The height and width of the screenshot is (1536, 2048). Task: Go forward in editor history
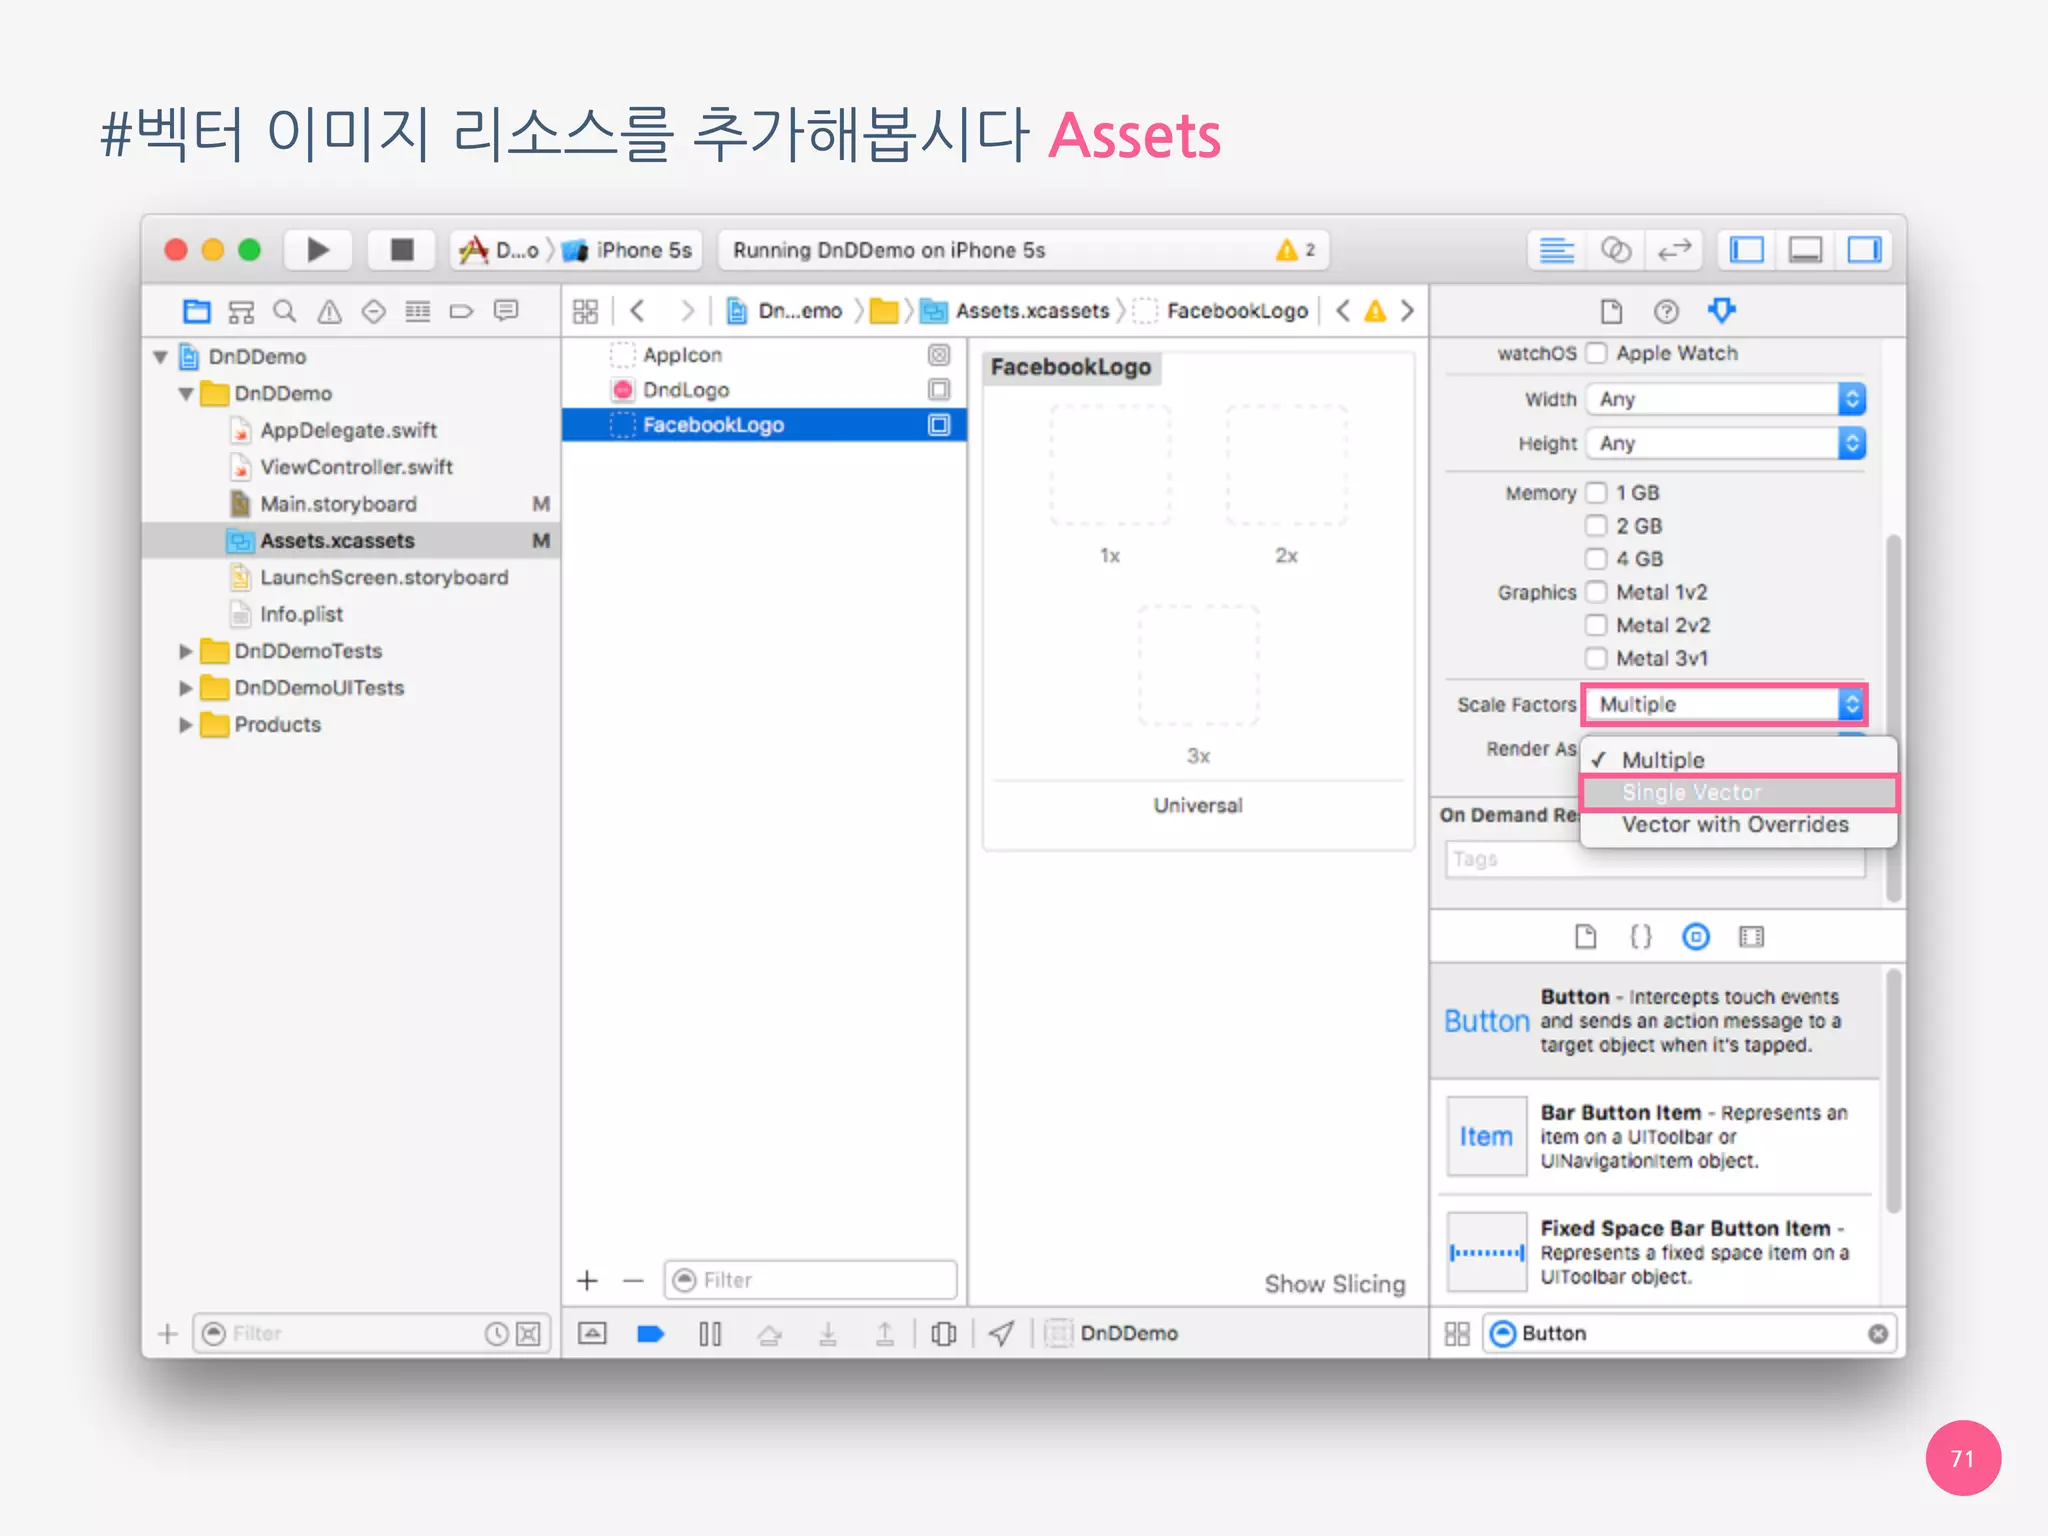686,312
